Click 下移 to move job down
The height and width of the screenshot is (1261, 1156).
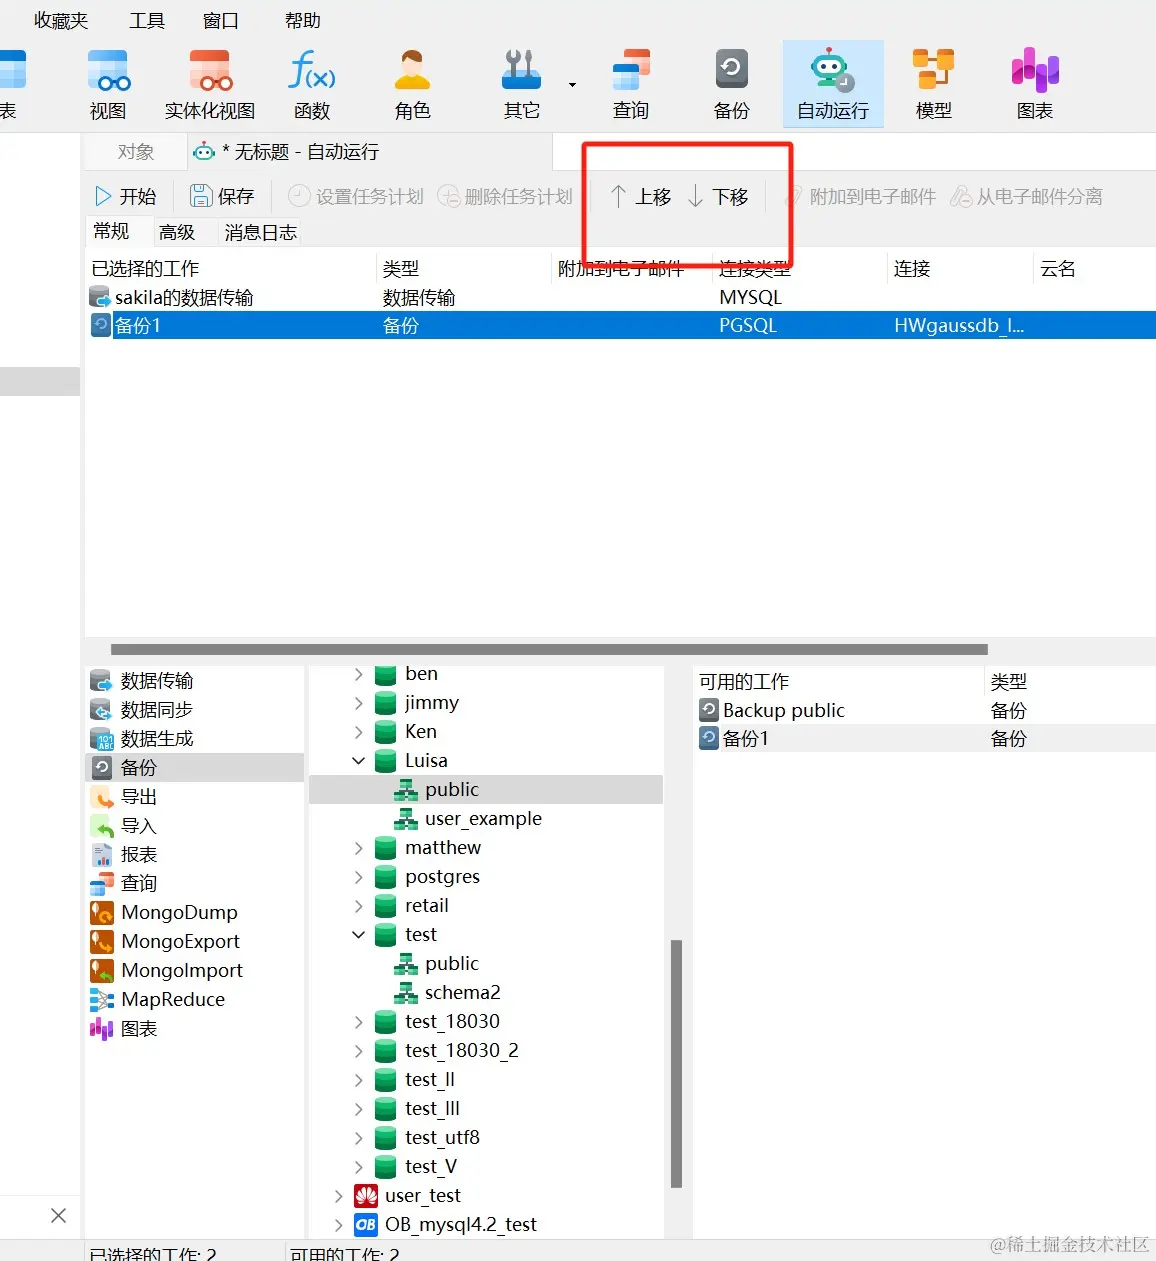pyautogui.click(x=718, y=197)
